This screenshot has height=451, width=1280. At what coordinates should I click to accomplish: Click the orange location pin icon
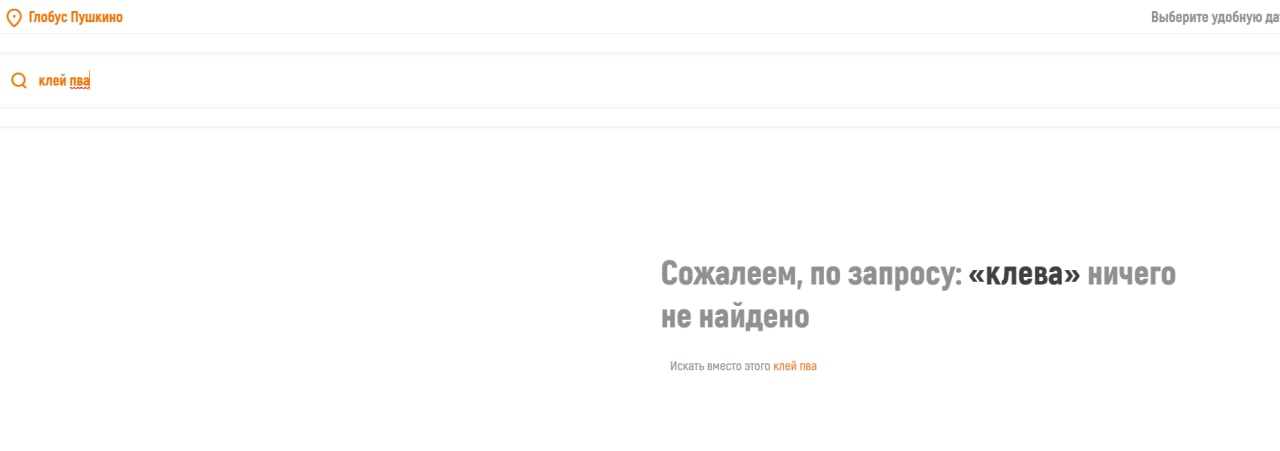point(14,17)
